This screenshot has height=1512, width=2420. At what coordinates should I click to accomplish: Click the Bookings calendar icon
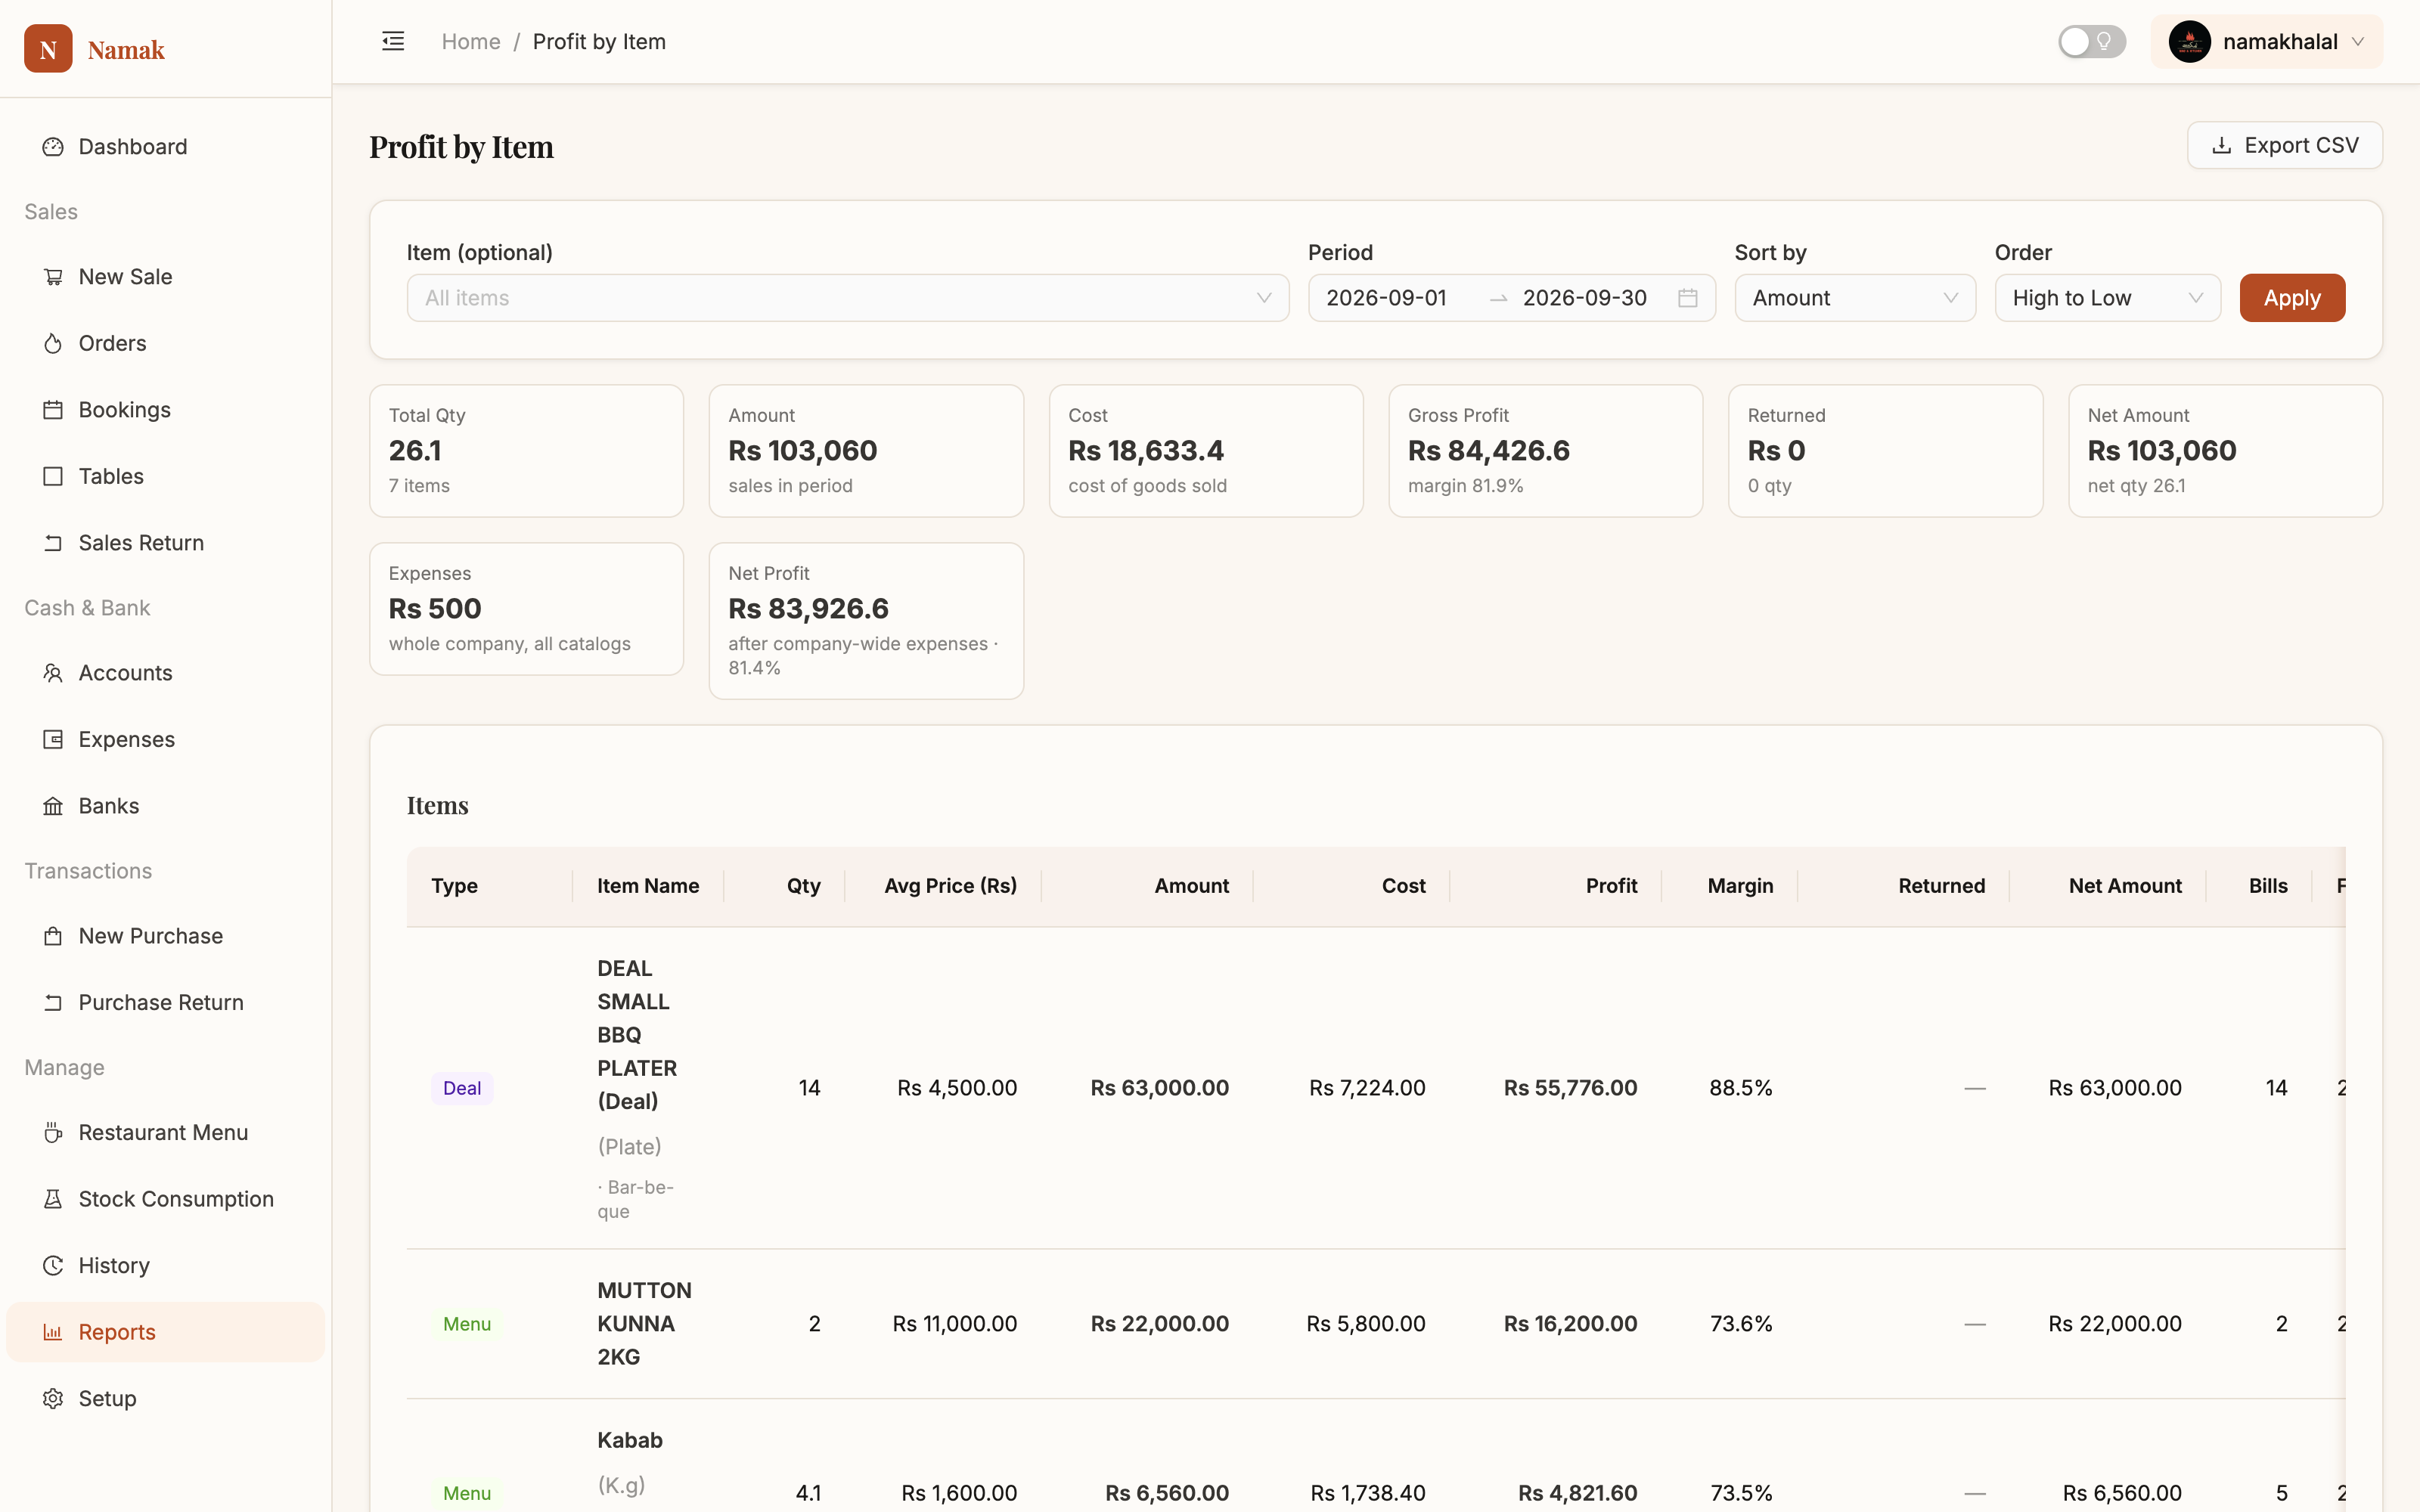(53, 410)
